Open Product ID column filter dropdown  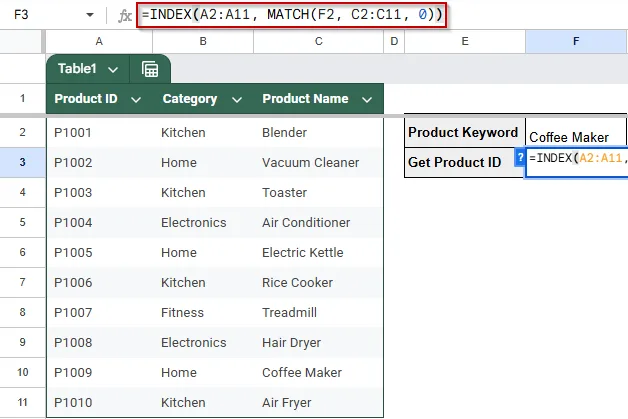pos(136,99)
